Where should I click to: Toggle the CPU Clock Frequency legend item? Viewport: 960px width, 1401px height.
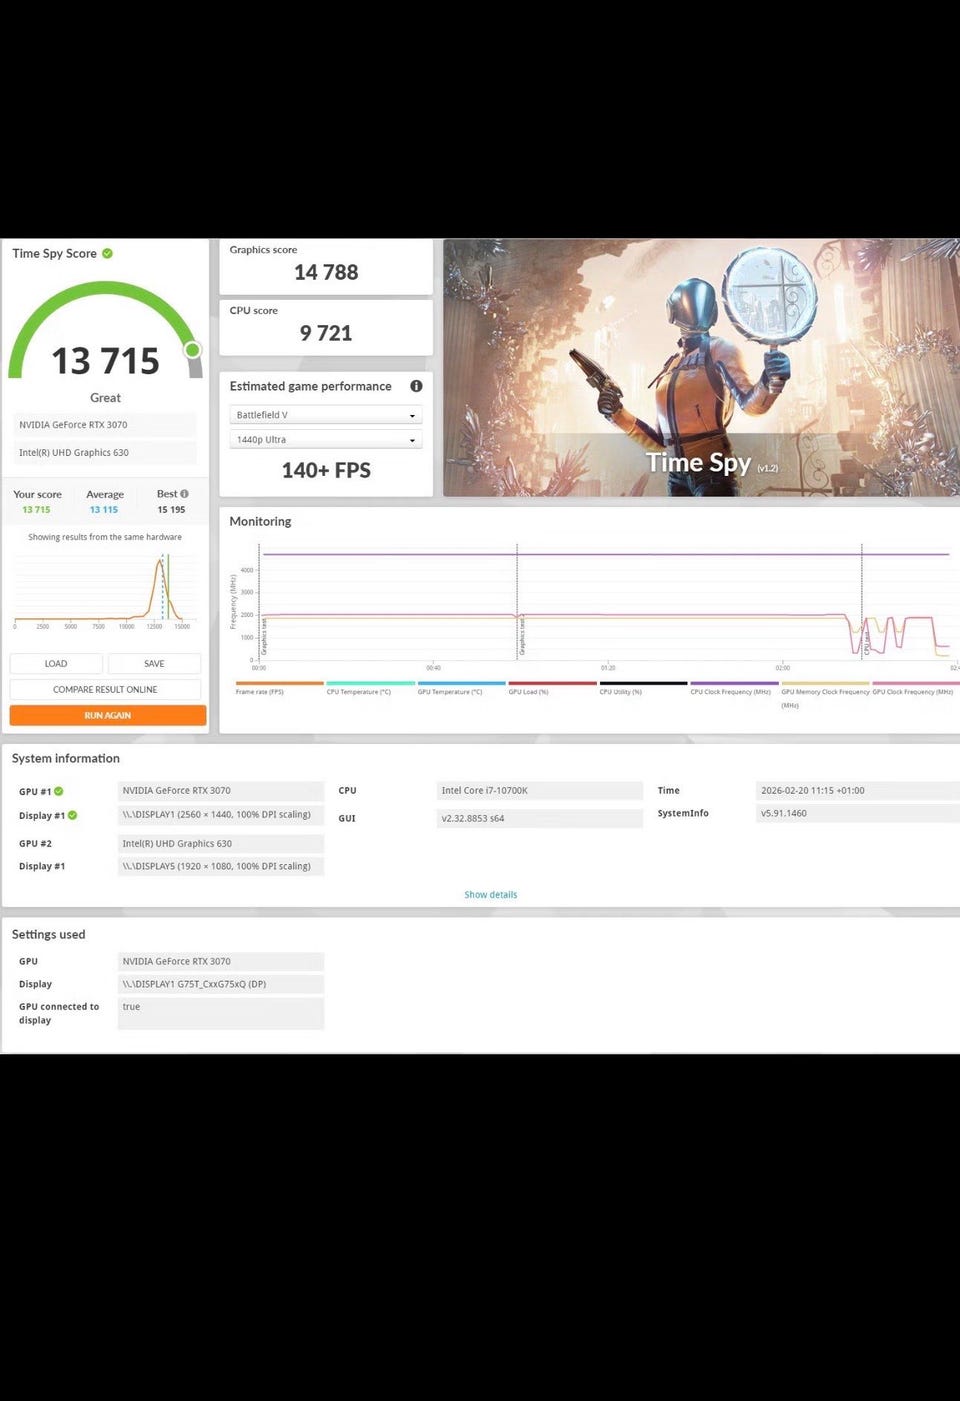pos(734,688)
